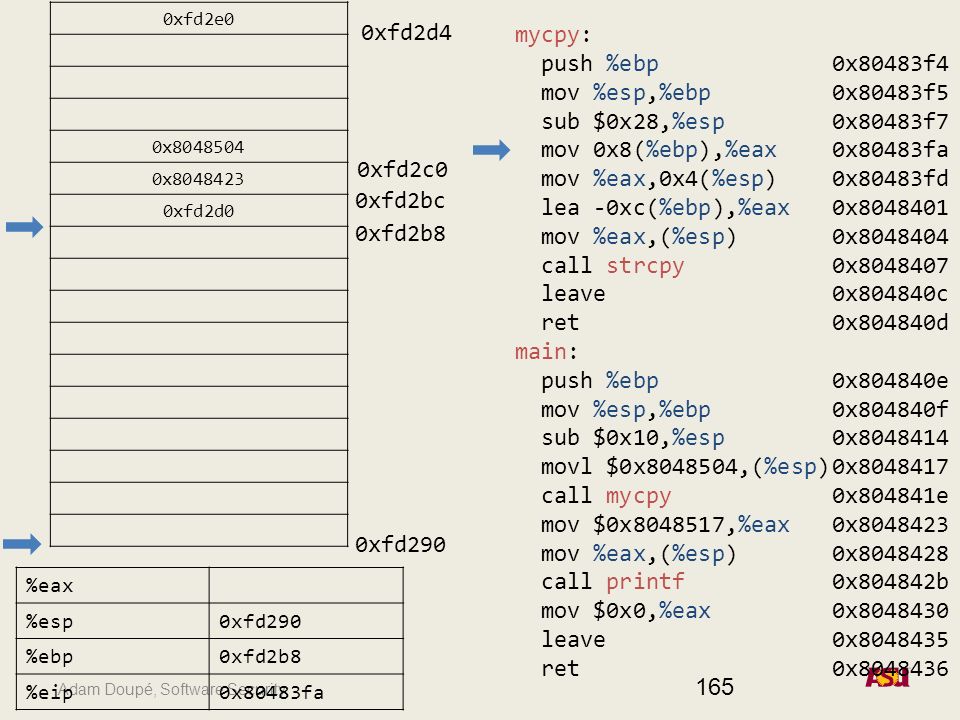Viewport: 960px width, 720px height.
Task: Select code address 0x804840e in main
Action: click(x=890, y=381)
